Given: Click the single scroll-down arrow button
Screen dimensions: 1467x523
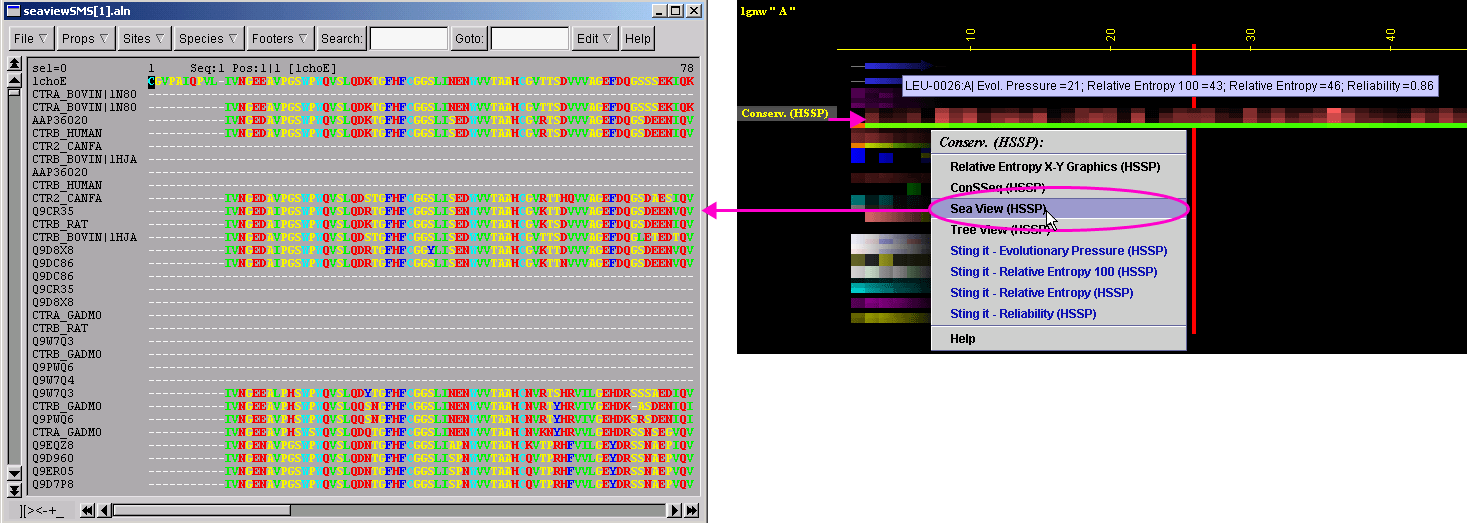Looking at the screenshot, I should coord(14,474).
